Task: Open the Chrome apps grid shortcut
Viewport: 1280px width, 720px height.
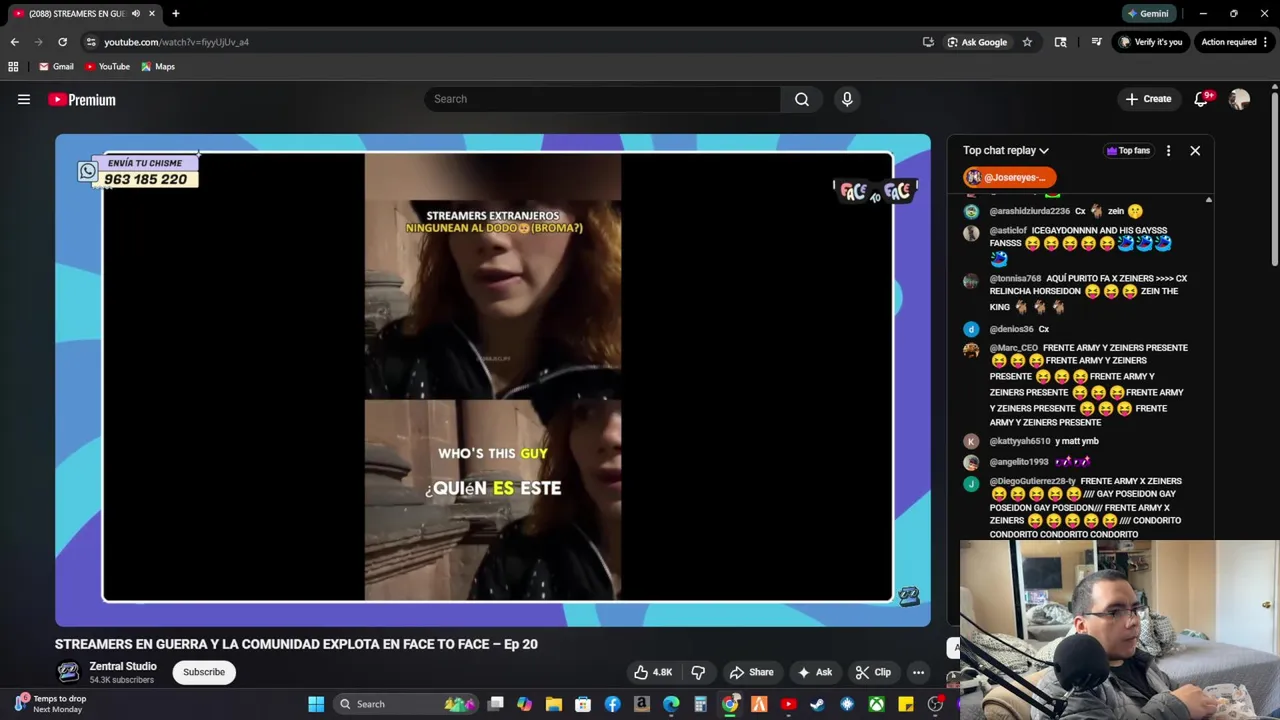Action: [13, 67]
